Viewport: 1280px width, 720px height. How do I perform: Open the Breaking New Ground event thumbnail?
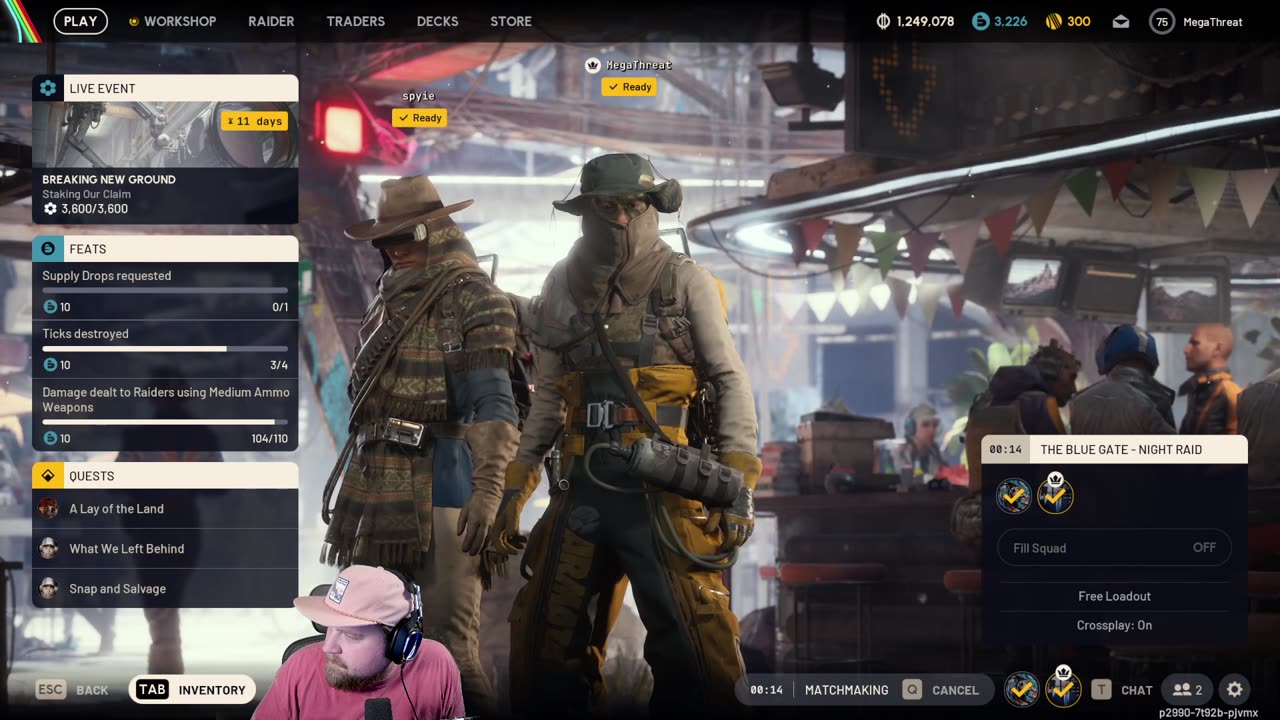click(x=165, y=134)
